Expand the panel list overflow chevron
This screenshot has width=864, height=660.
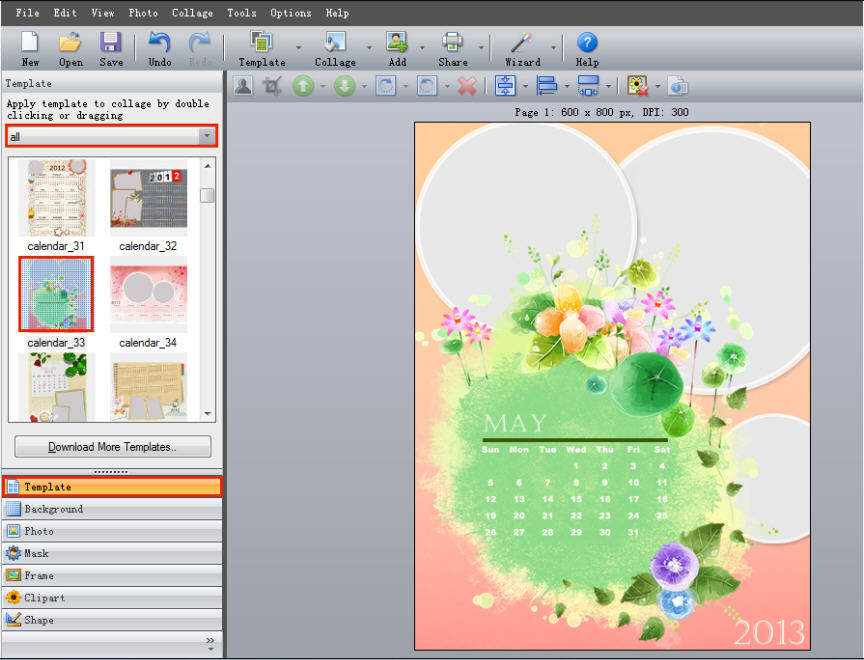pyautogui.click(x=210, y=640)
